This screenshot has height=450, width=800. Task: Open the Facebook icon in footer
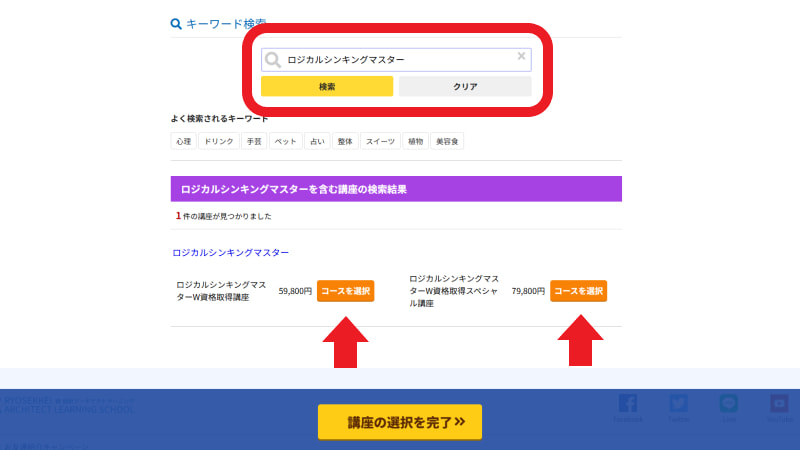[628, 403]
